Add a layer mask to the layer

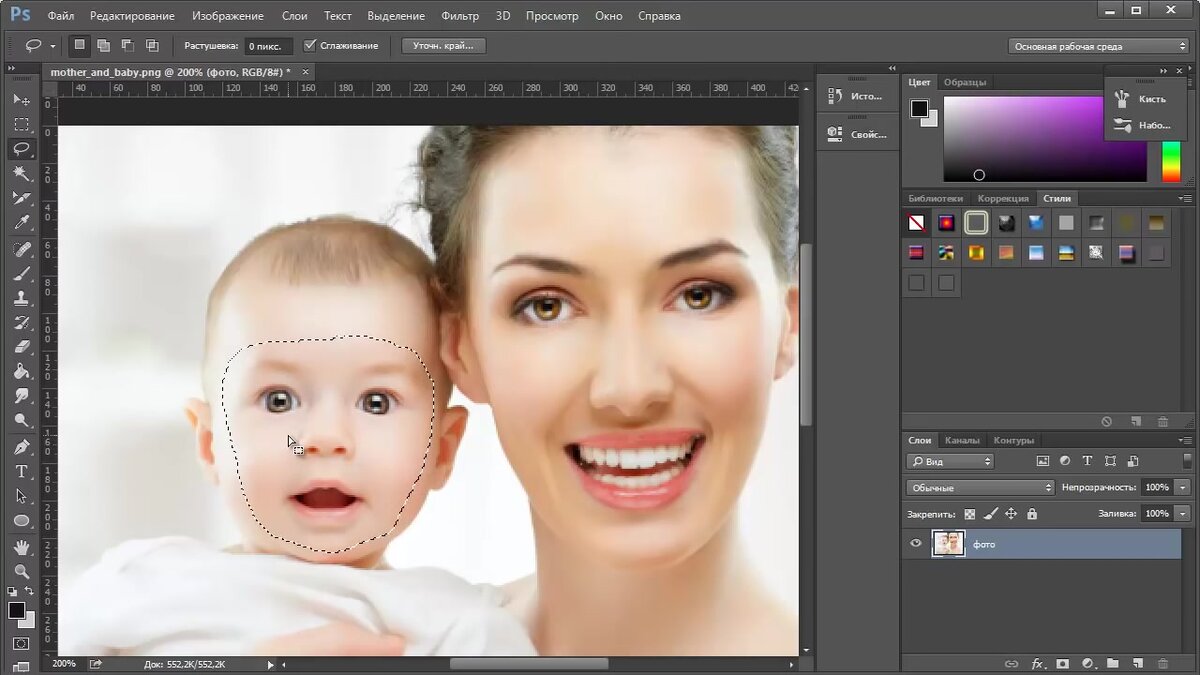click(1062, 663)
